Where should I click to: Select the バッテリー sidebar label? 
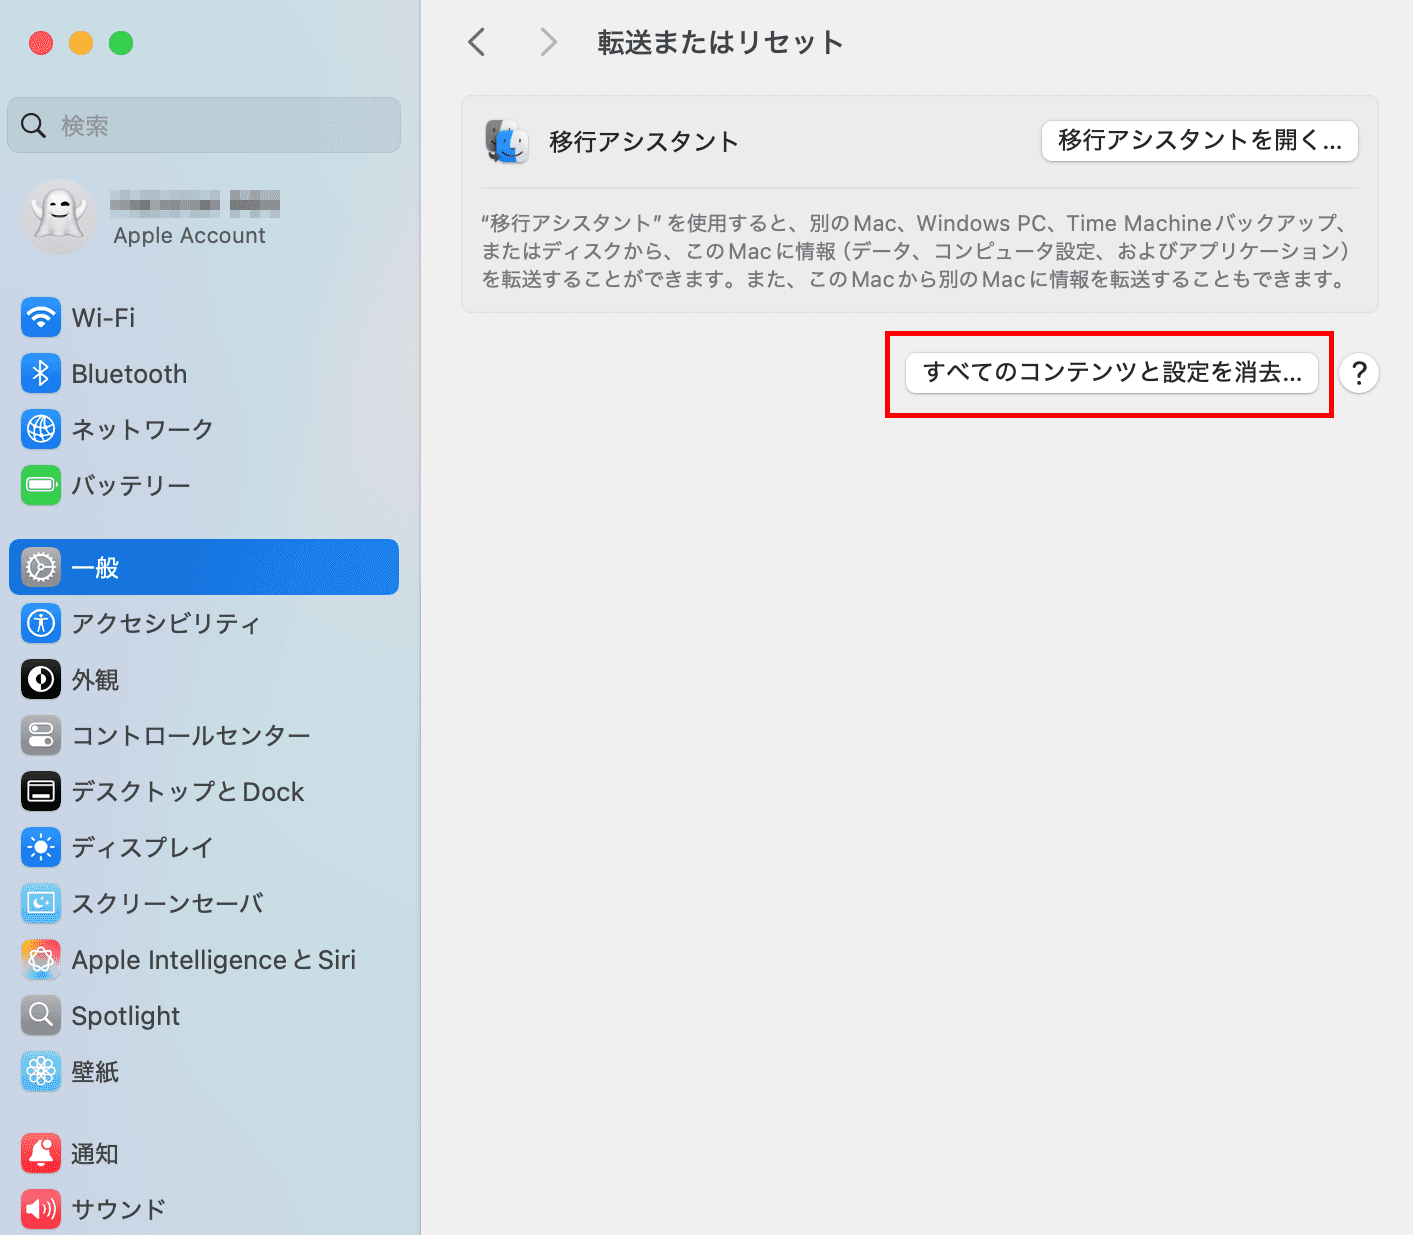coord(131,486)
